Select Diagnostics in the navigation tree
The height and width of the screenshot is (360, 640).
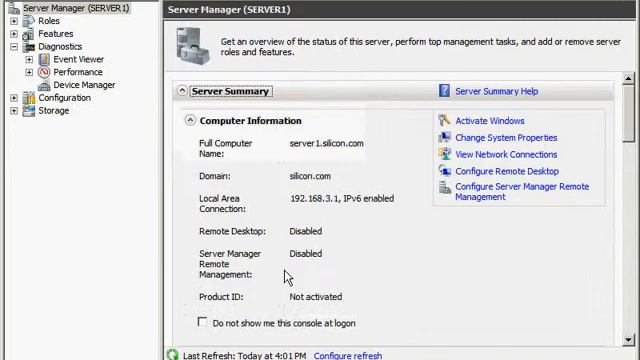coord(60,47)
